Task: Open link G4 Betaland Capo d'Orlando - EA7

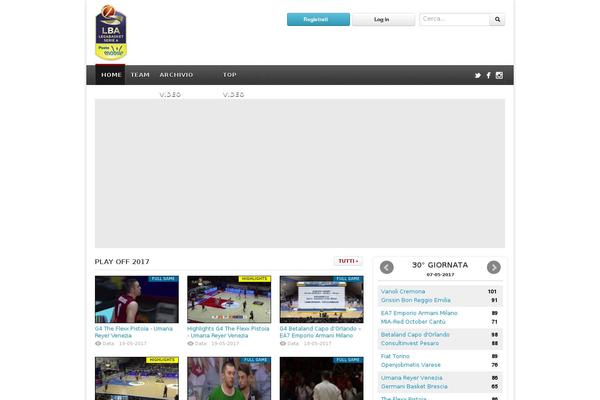Action: tap(320, 332)
